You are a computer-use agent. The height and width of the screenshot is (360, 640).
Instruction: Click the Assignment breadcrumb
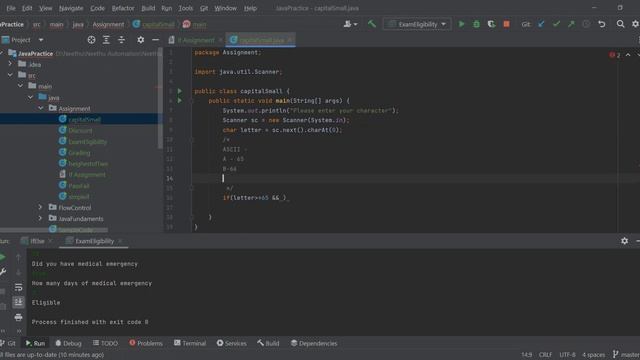coord(108,24)
